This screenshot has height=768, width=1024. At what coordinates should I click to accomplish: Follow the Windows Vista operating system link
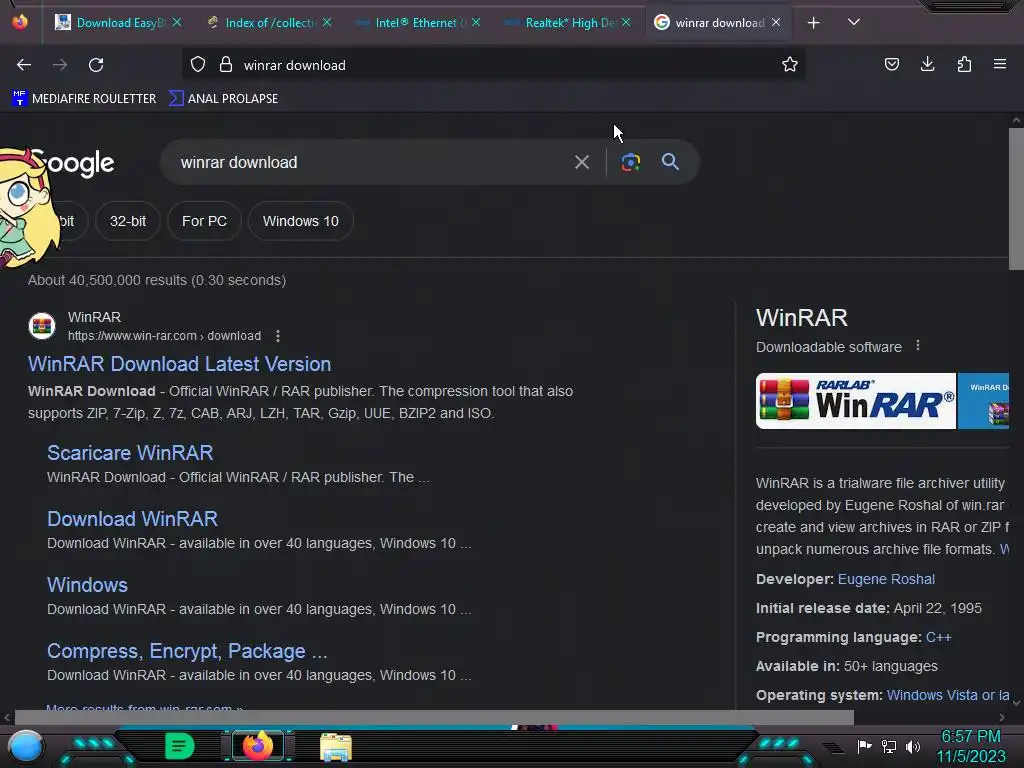948,695
